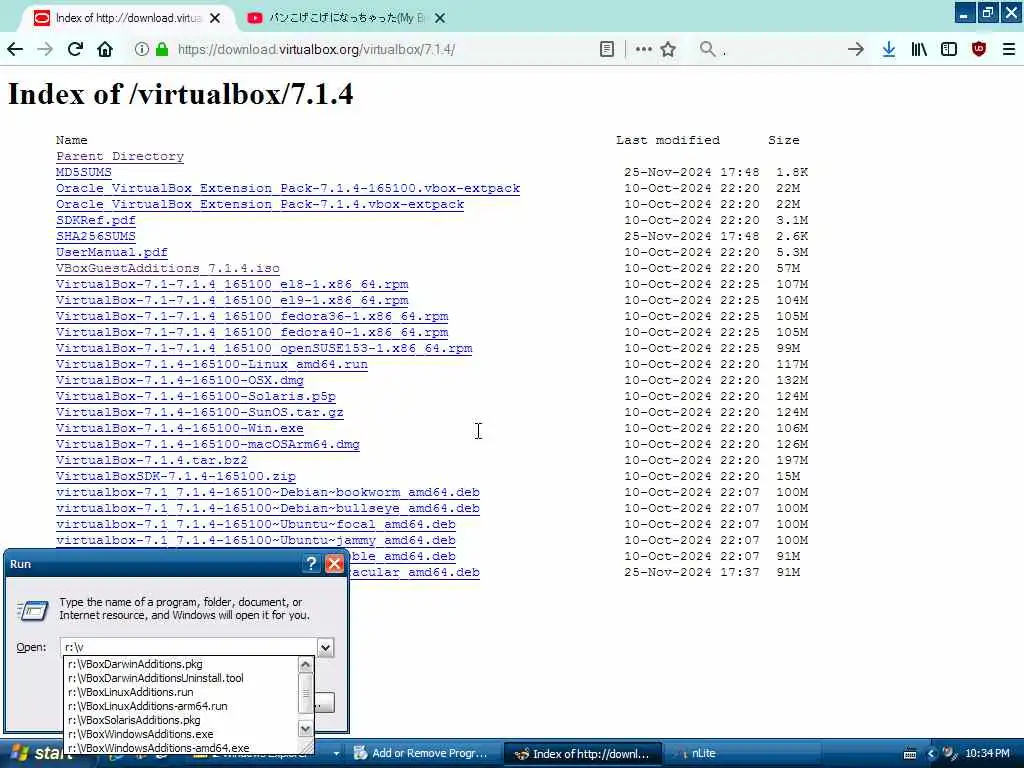Click the Run dialog help question button
Viewport: 1024px width, 768px height.
pyautogui.click(x=312, y=564)
